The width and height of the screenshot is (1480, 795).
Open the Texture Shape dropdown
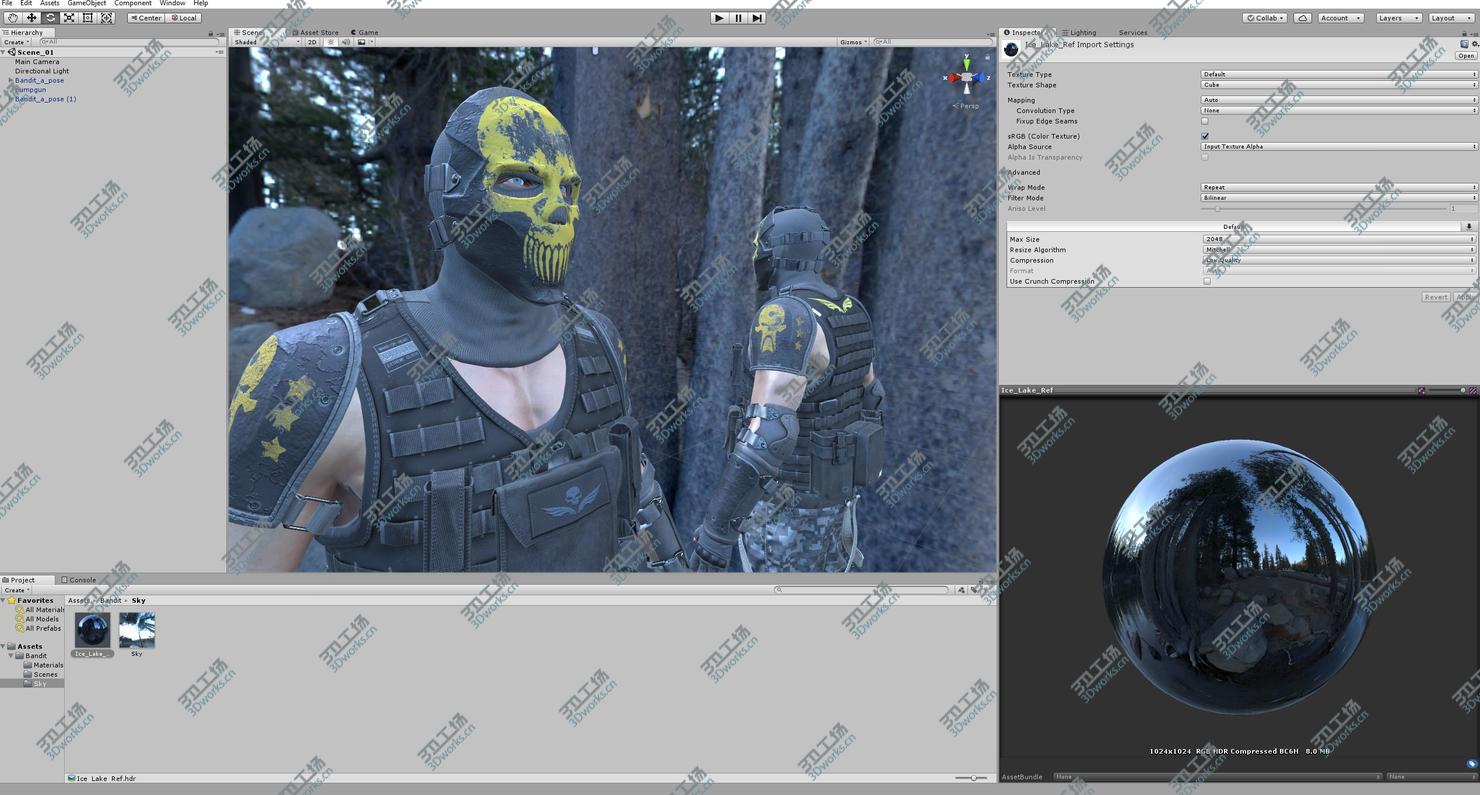pos(1339,85)
